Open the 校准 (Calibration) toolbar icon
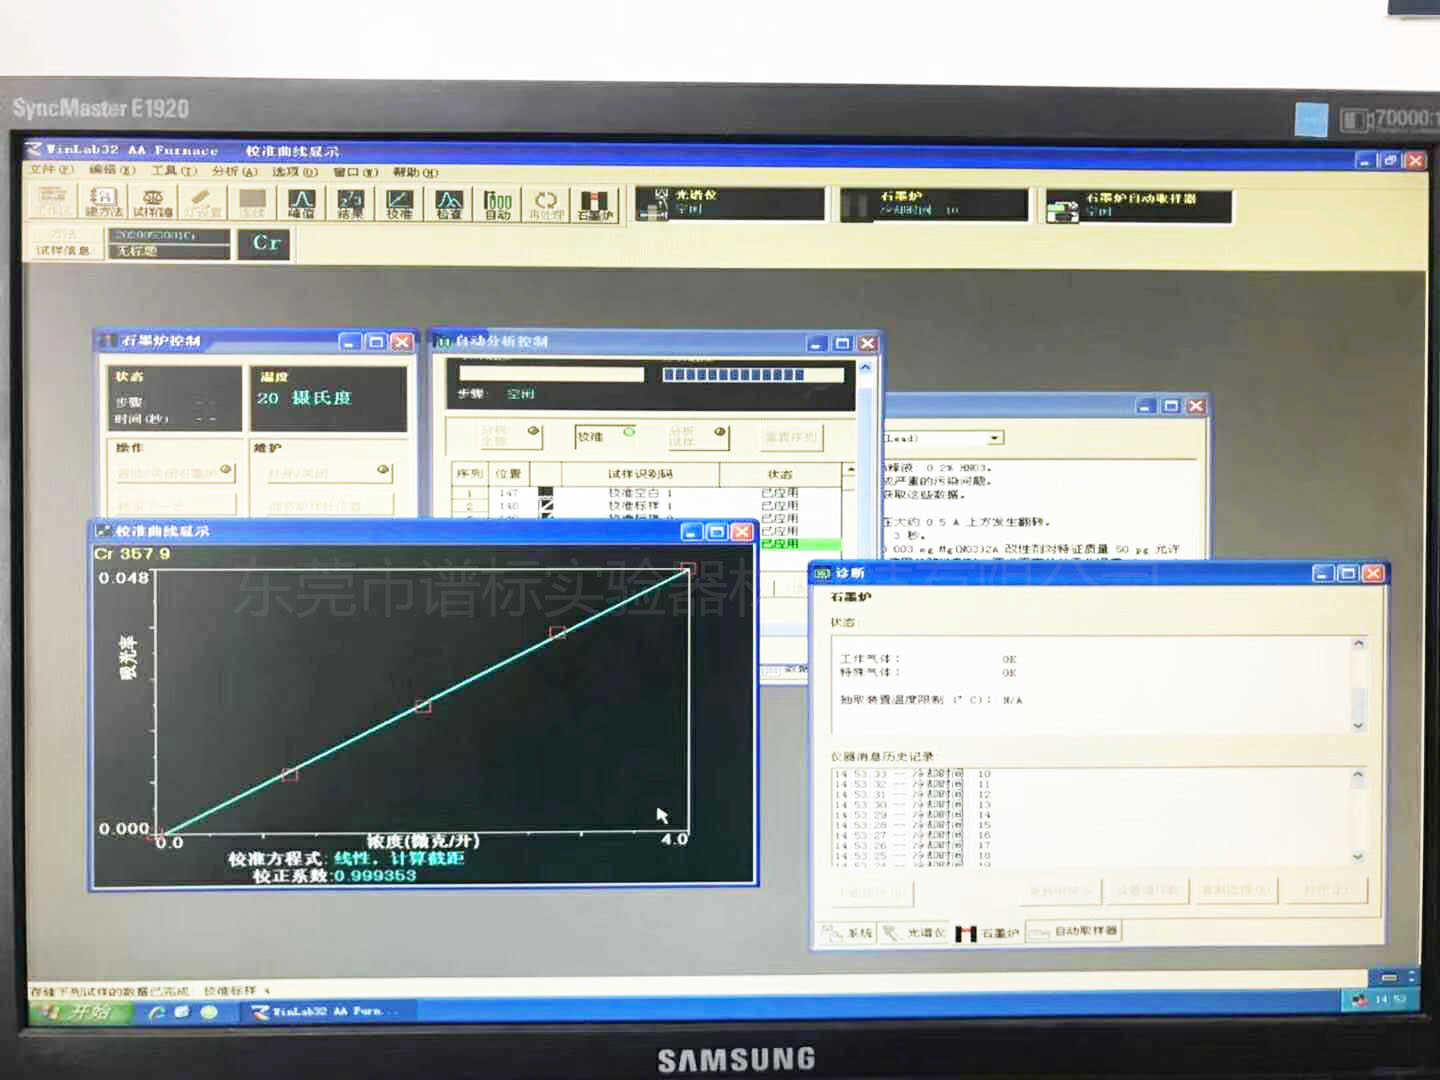 click(x=399, y=203)
